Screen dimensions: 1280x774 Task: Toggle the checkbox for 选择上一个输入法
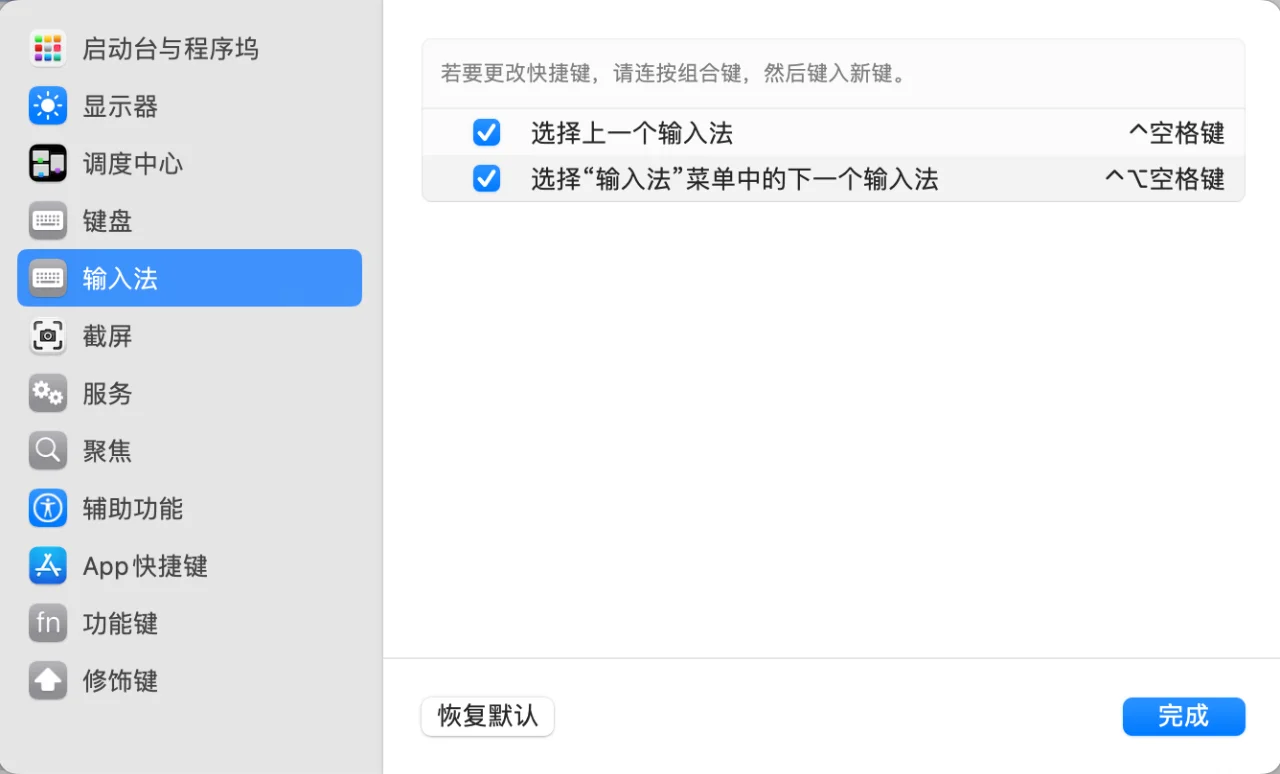[486, 132]
